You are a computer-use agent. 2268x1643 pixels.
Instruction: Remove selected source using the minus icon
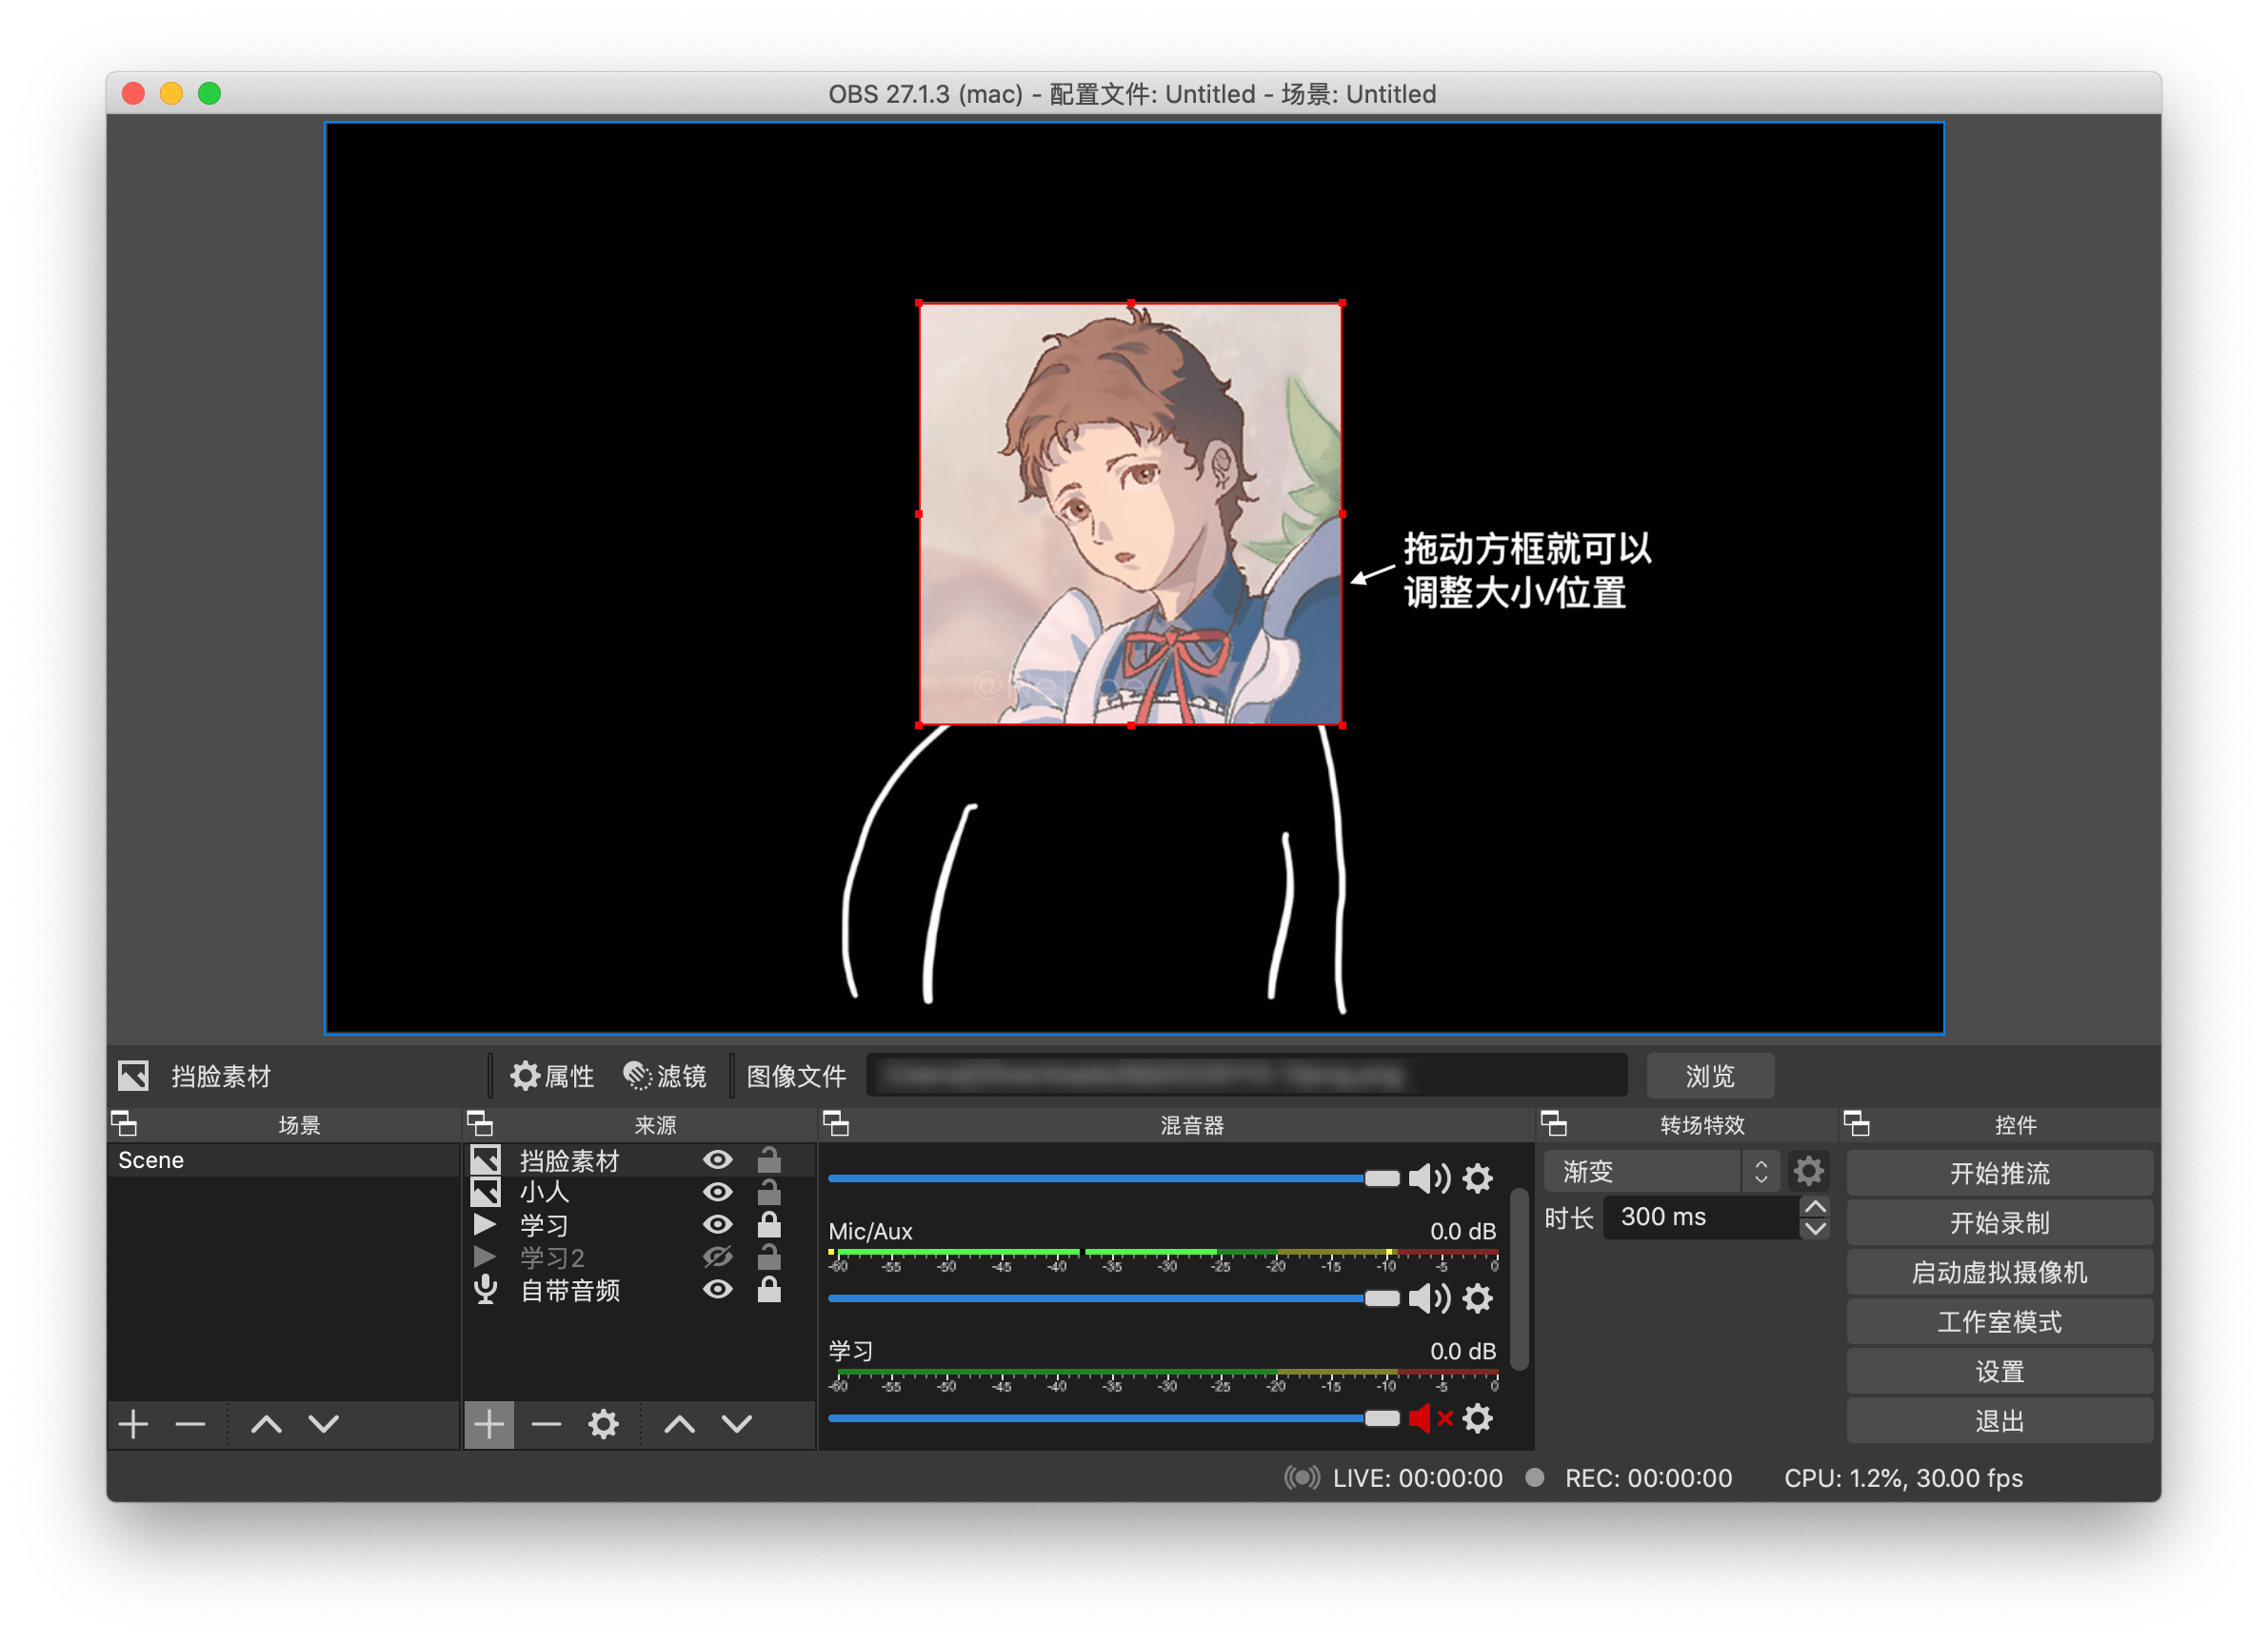coord(546,1424)
